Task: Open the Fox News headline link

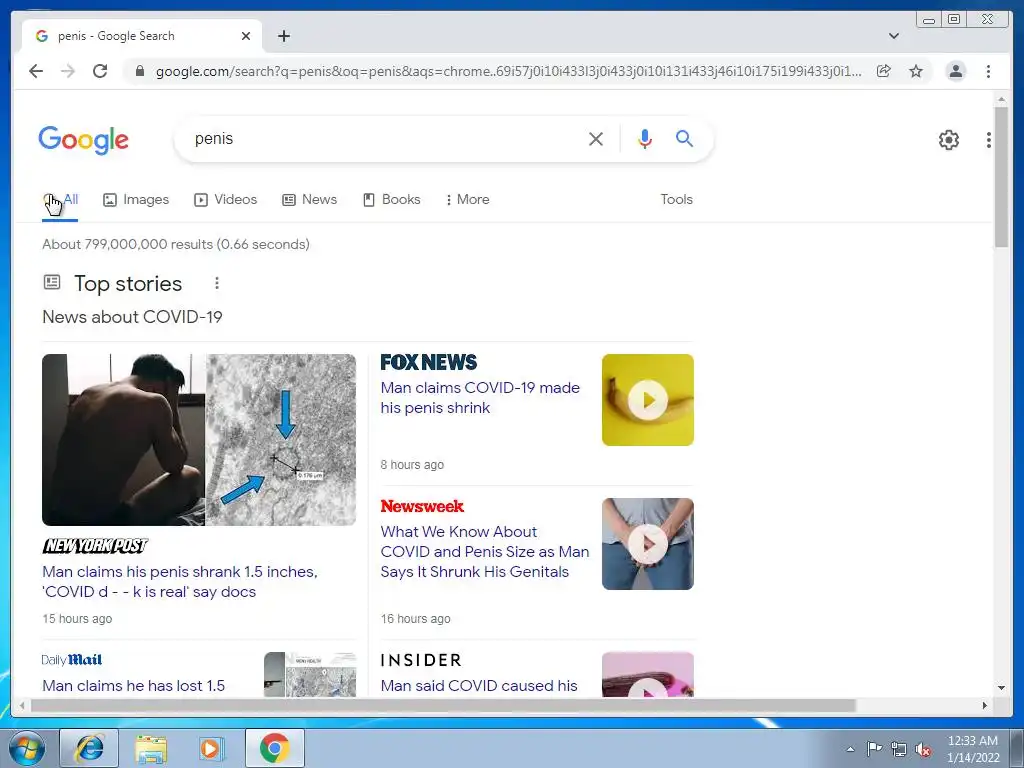Action: [480, 398]
